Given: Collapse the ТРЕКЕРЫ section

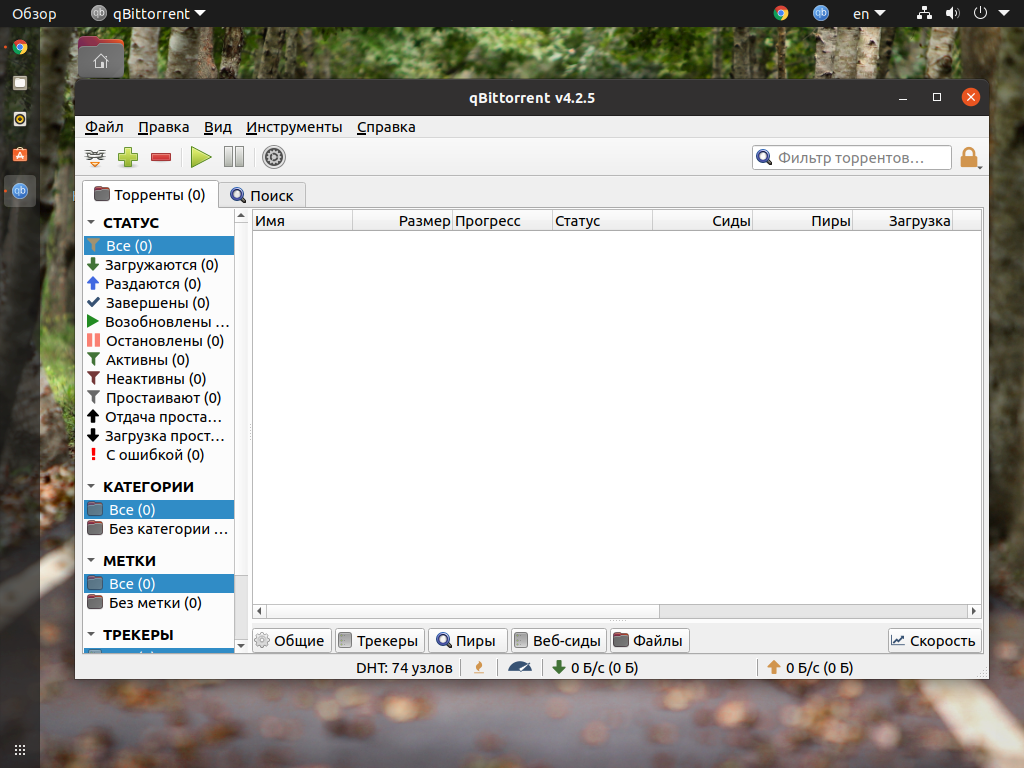Looking at the screenshot, I should click(91, 634).
